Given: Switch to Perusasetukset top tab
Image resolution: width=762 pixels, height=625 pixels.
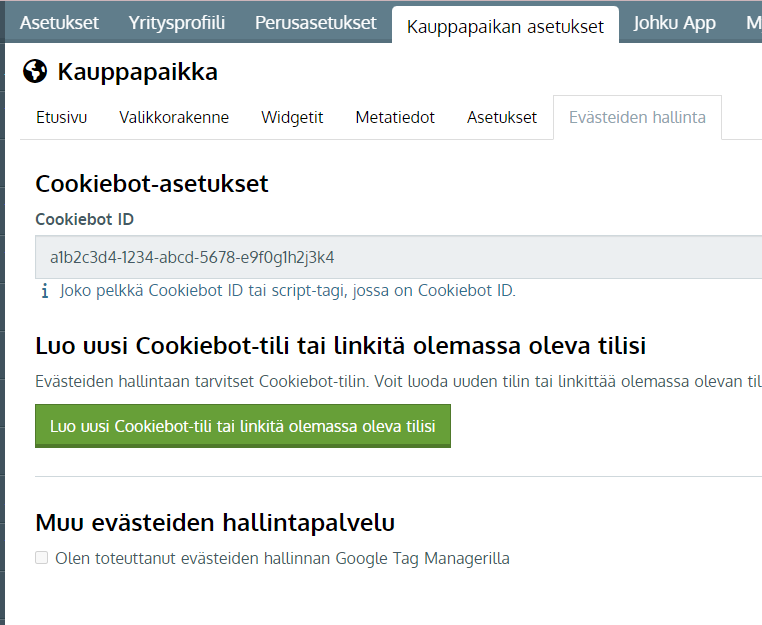Looking at the screenshot, I should [315, 23].
